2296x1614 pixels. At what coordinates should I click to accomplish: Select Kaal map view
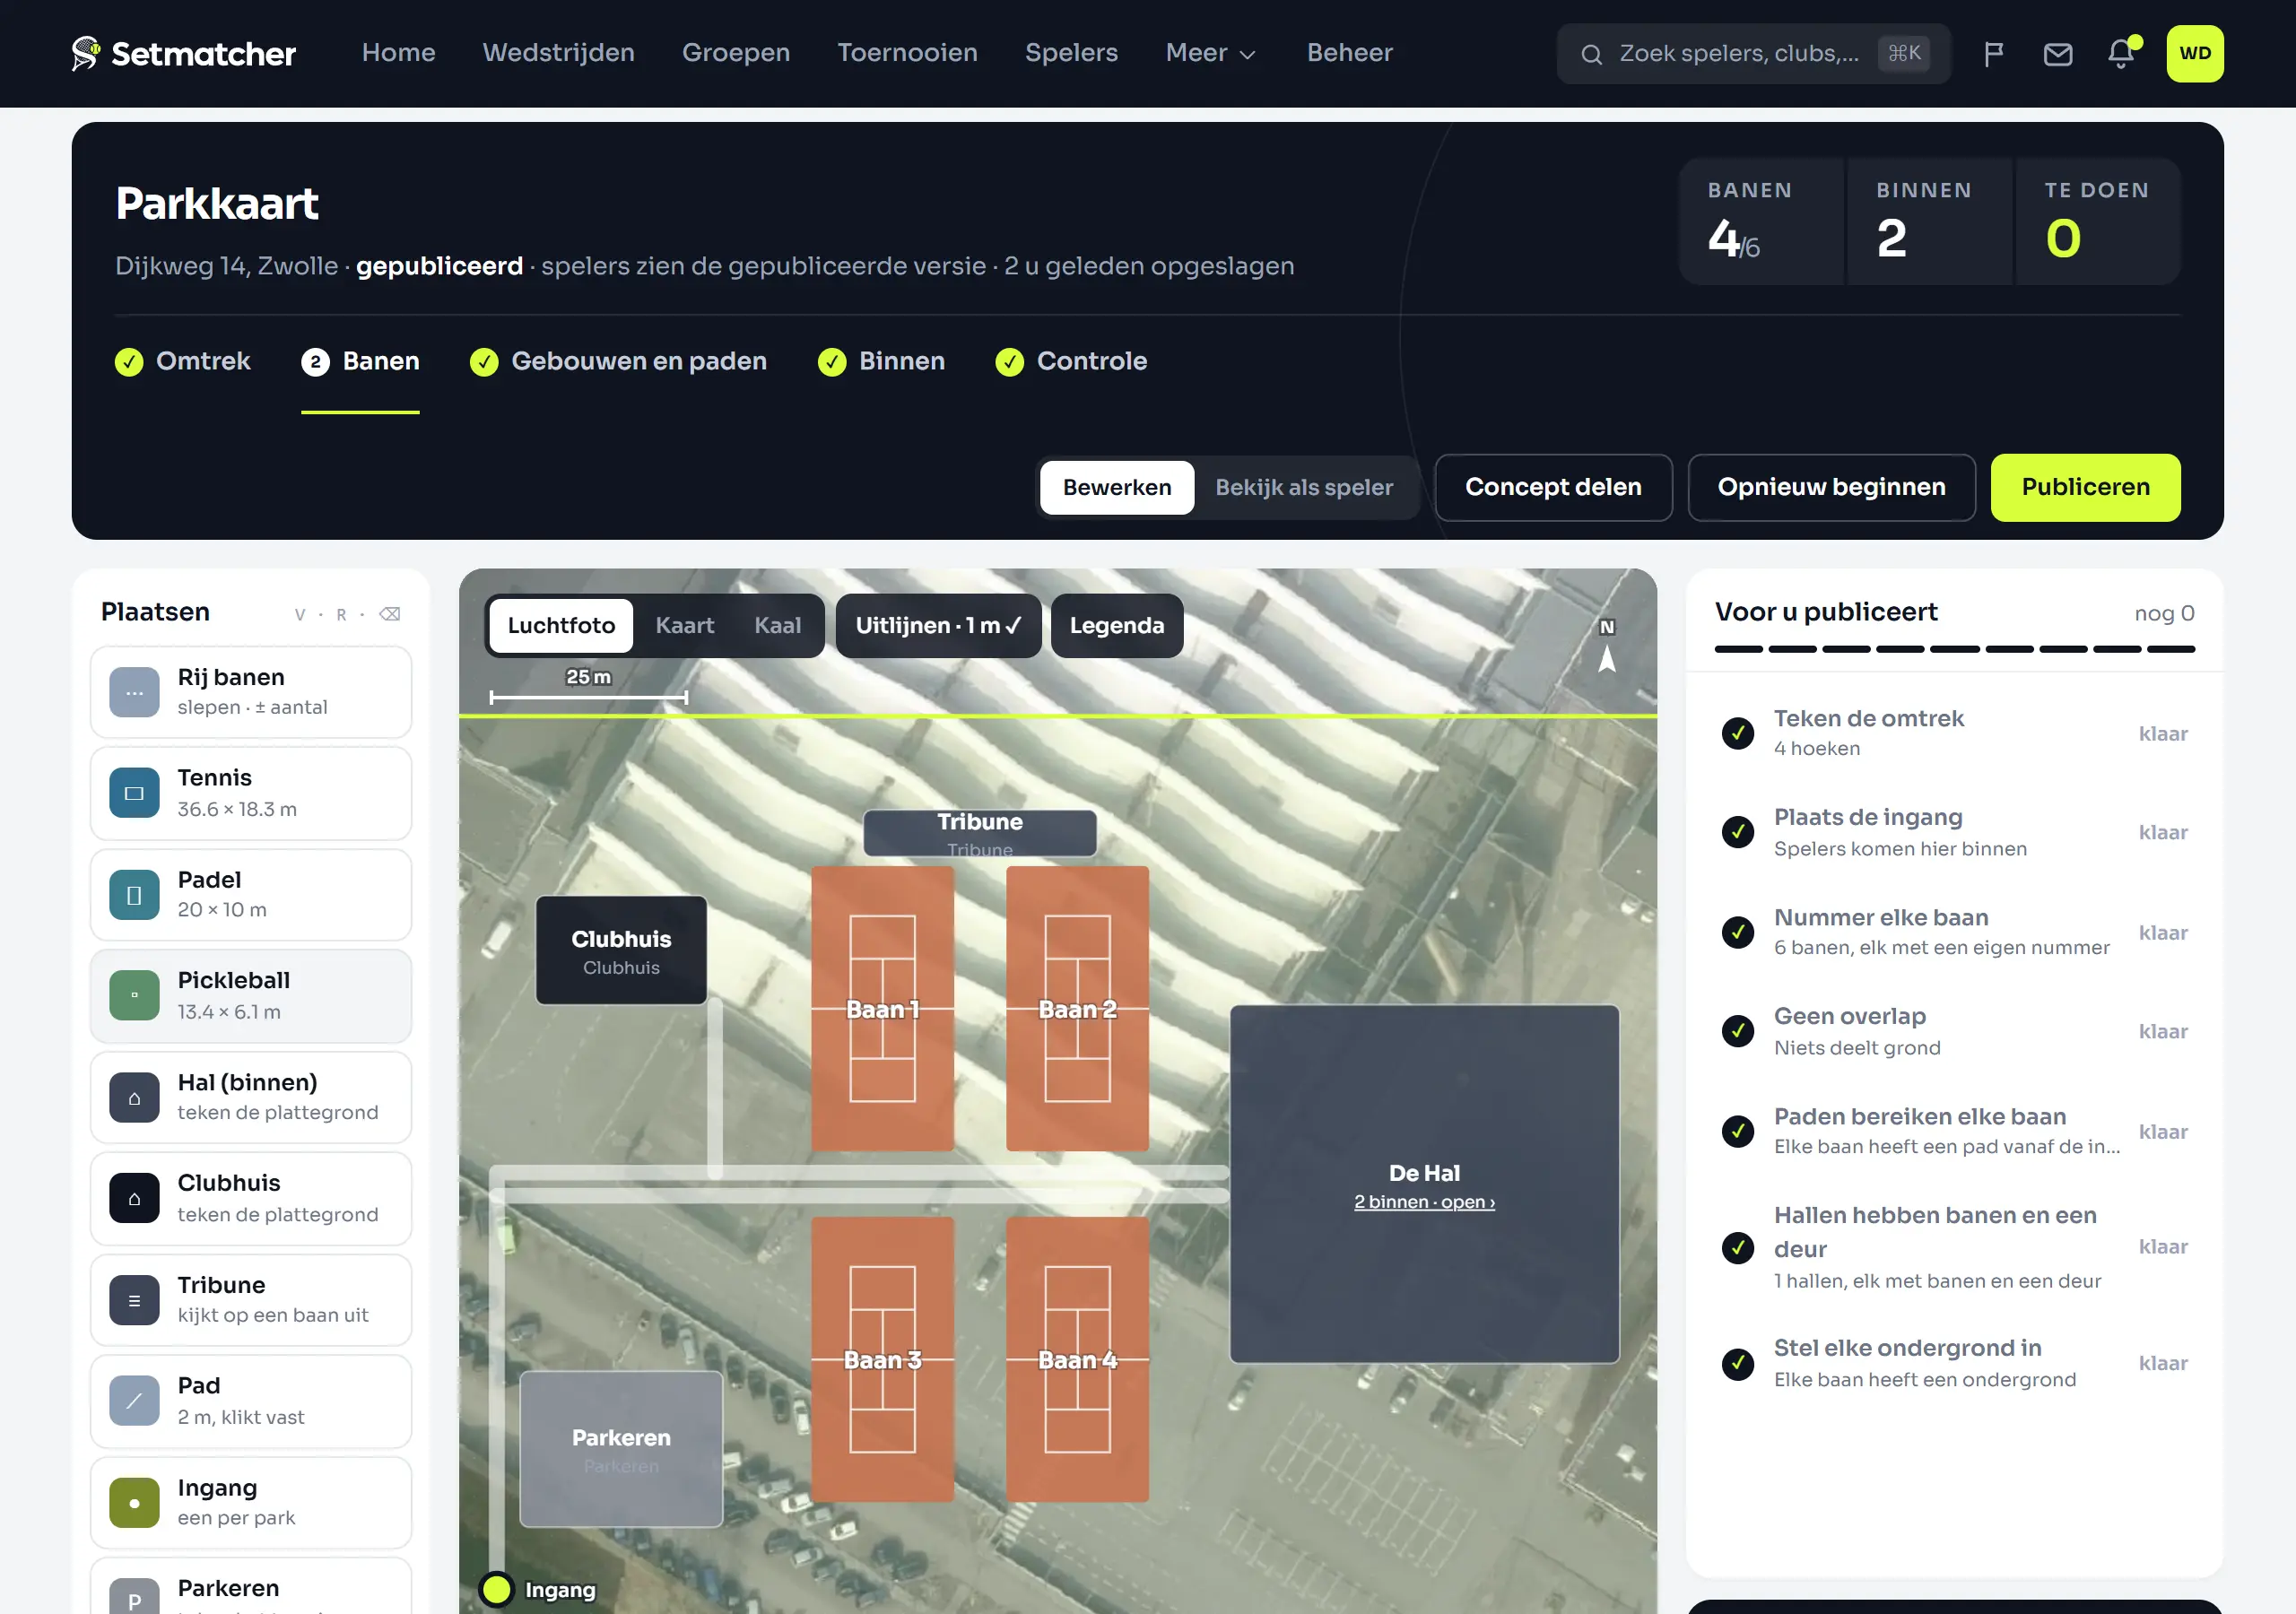pyautogui.click(x=777, y=626)
